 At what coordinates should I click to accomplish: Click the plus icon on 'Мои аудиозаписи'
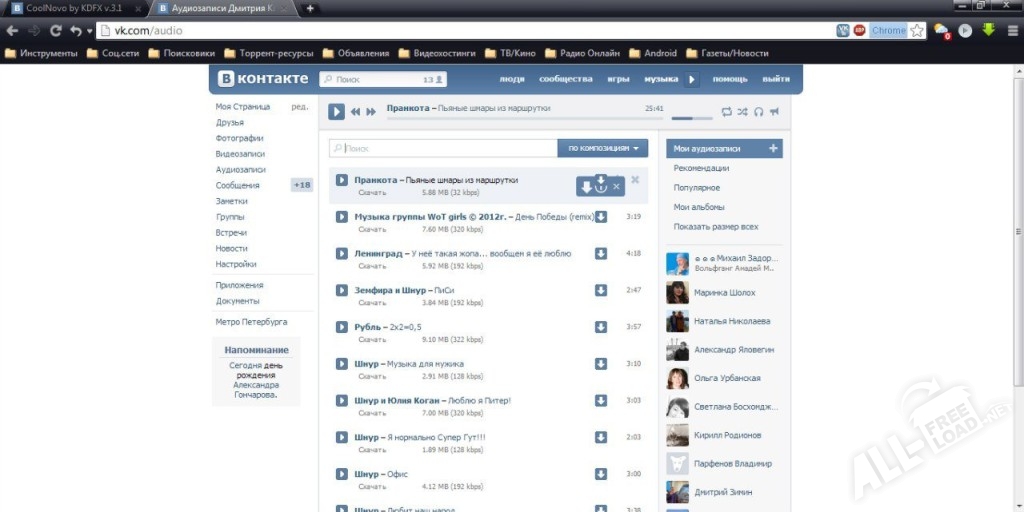[773, 148]
